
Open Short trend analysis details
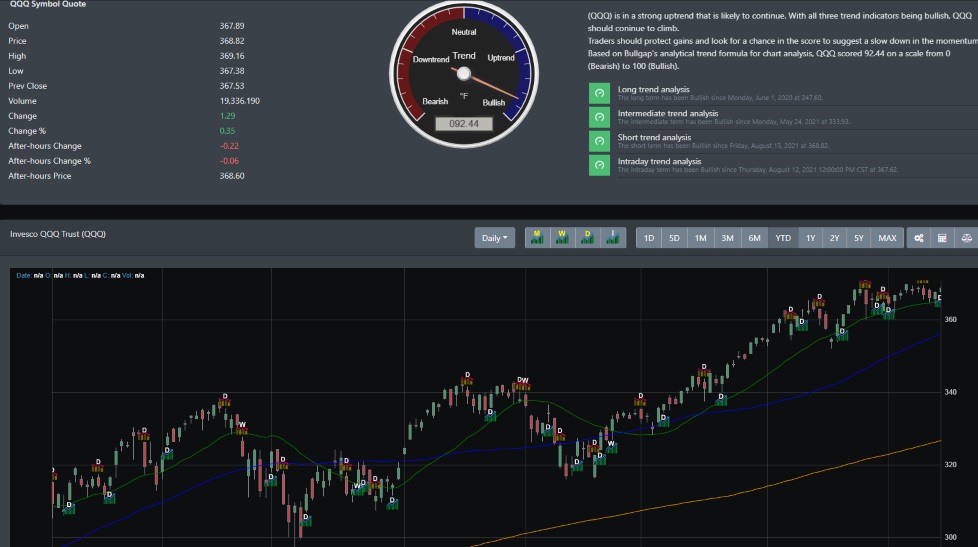coord(654,137)
